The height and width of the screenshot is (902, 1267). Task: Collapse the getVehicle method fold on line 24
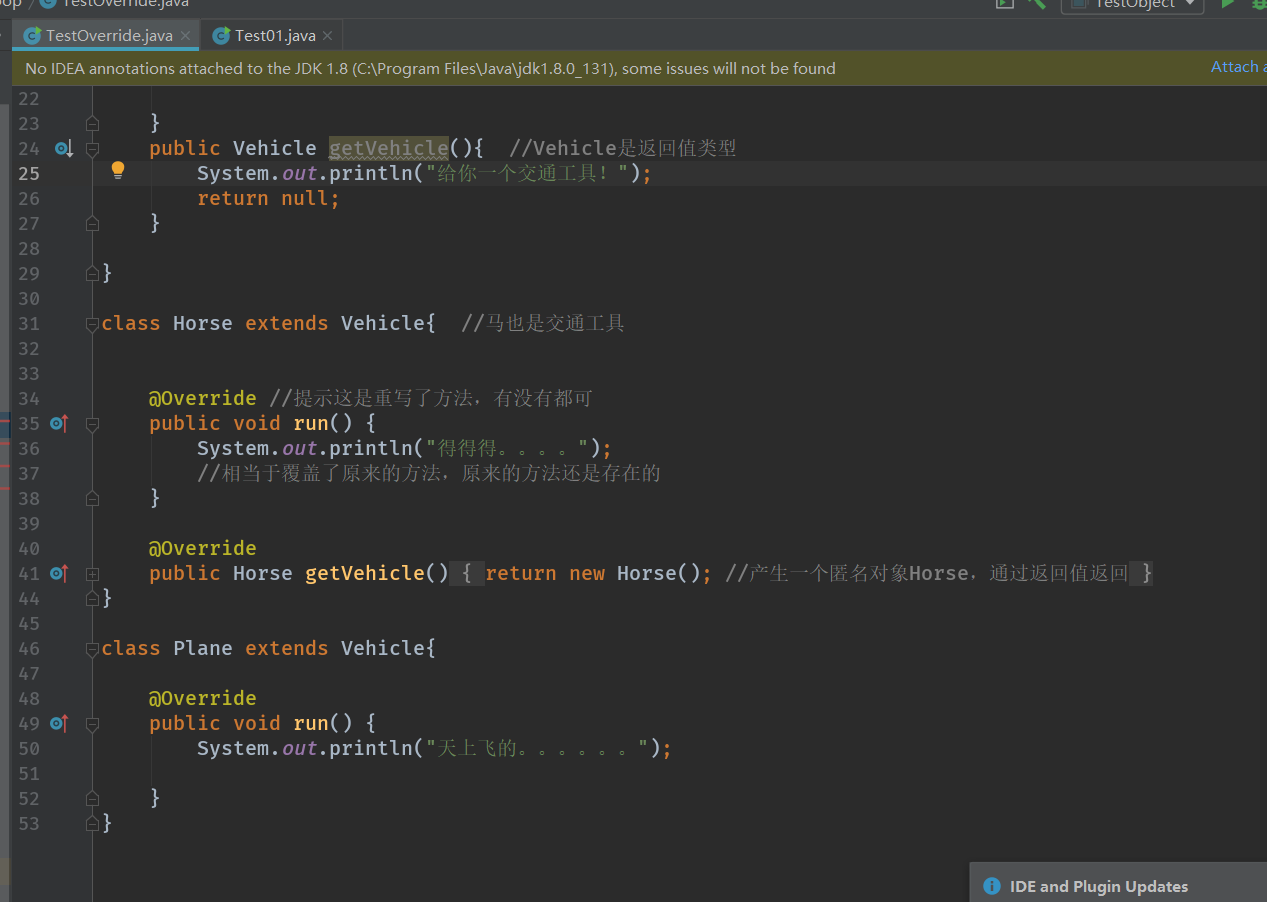point(92,149)
